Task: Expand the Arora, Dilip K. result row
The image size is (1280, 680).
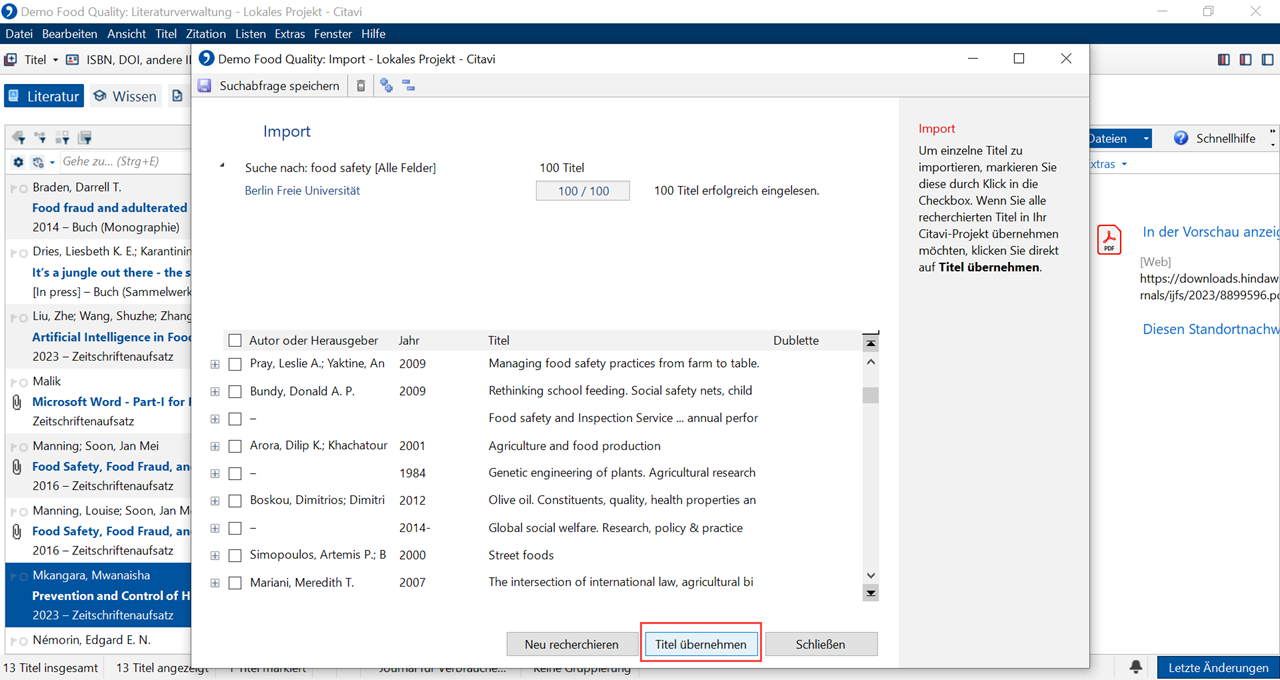Action: point(215,446)
